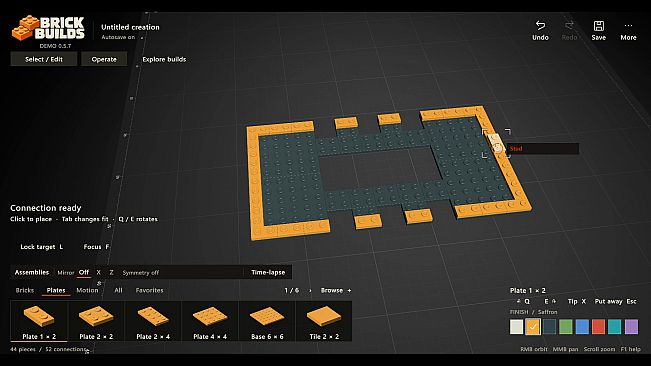Open the Assemblies panel
651x366 pixels.
32,272
